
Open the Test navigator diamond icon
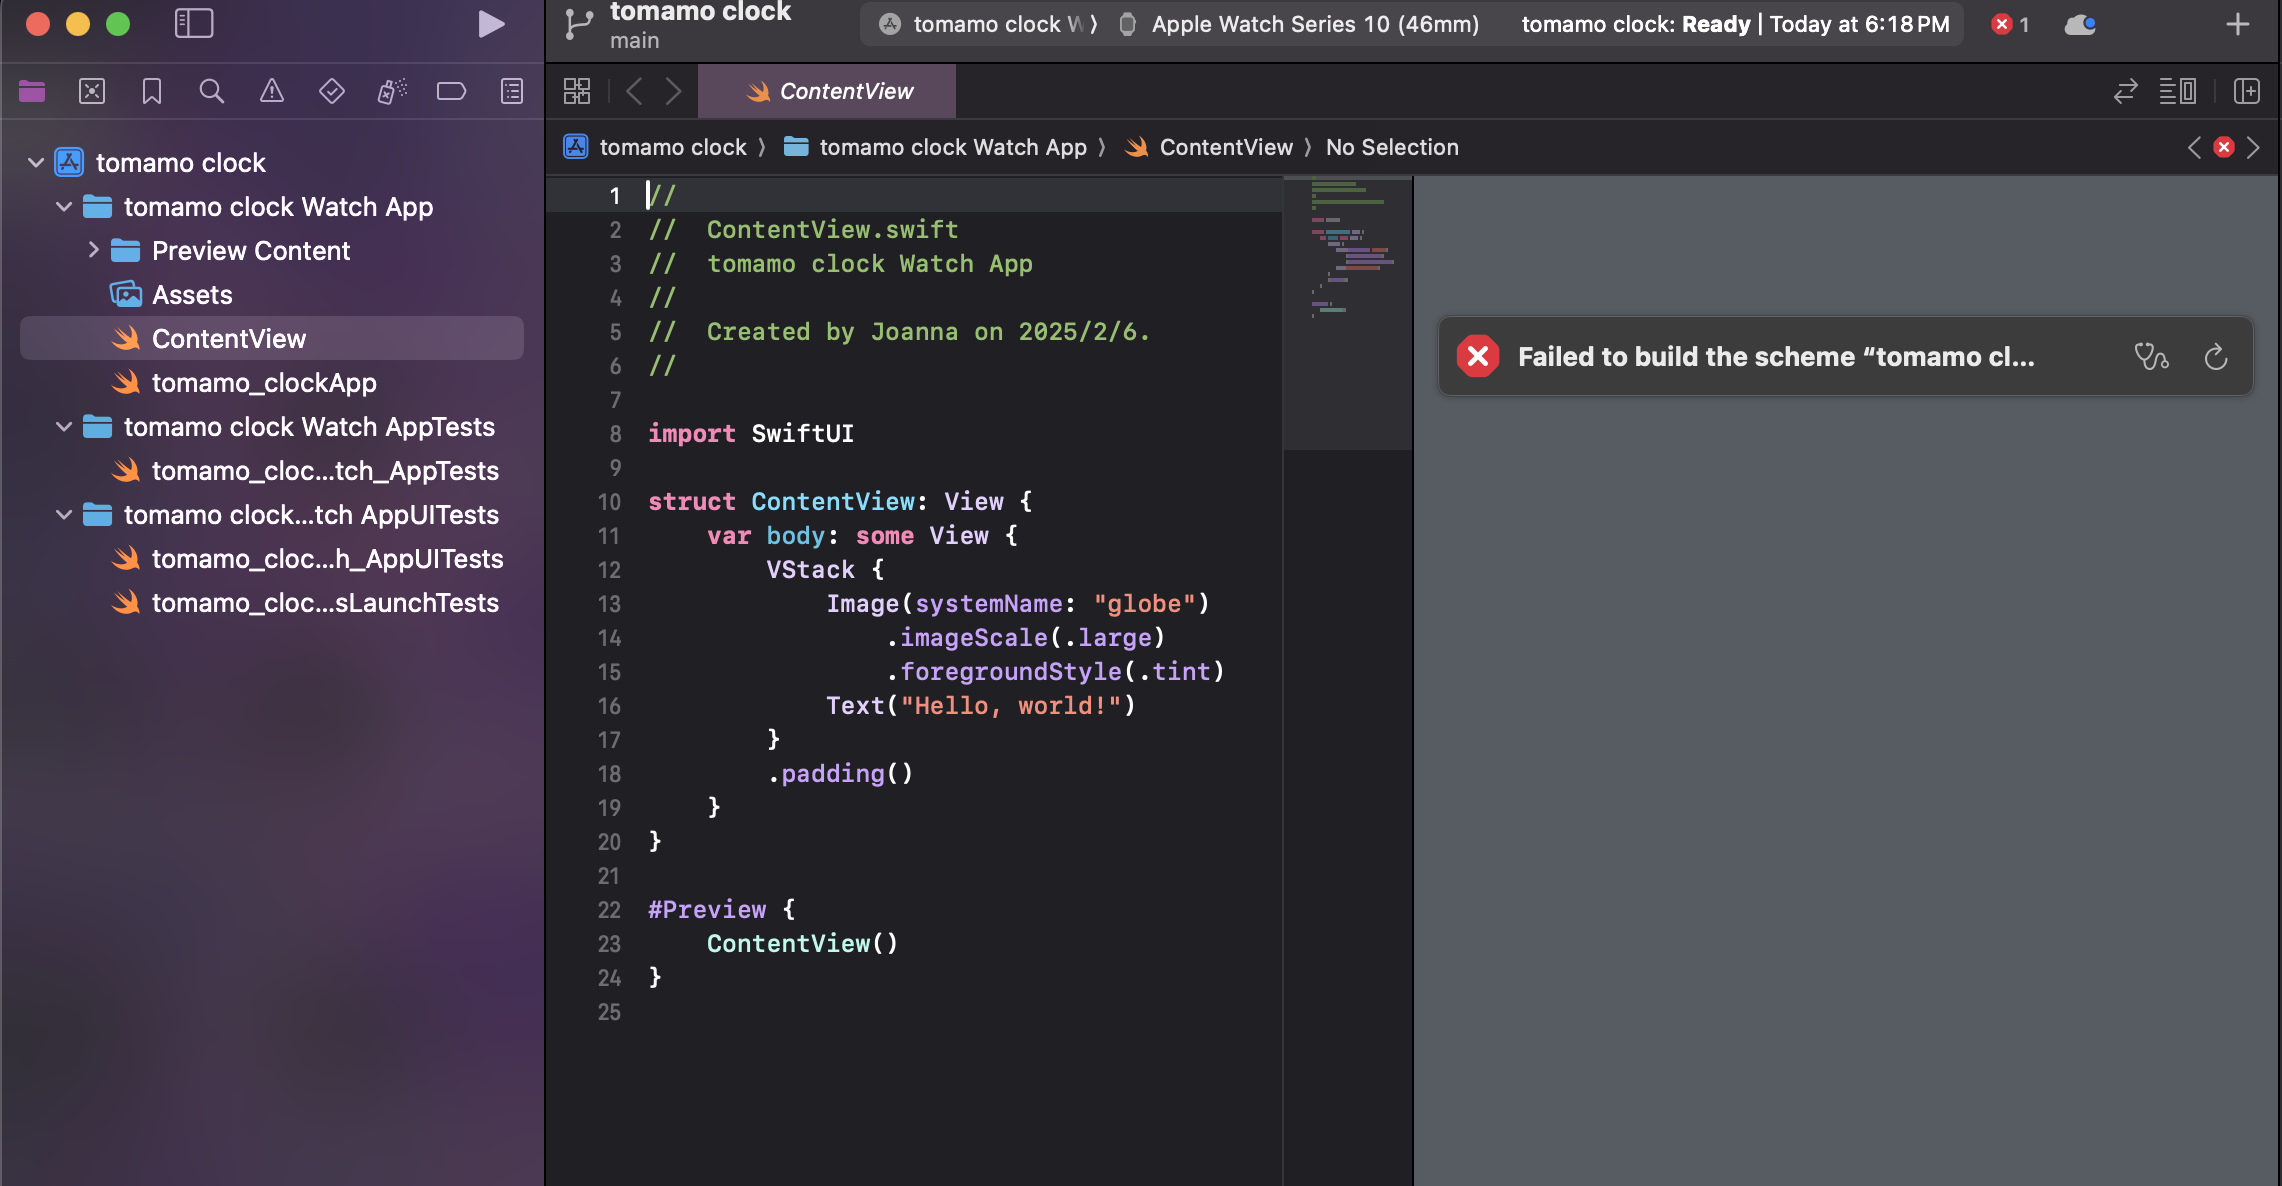click(332, 92)
